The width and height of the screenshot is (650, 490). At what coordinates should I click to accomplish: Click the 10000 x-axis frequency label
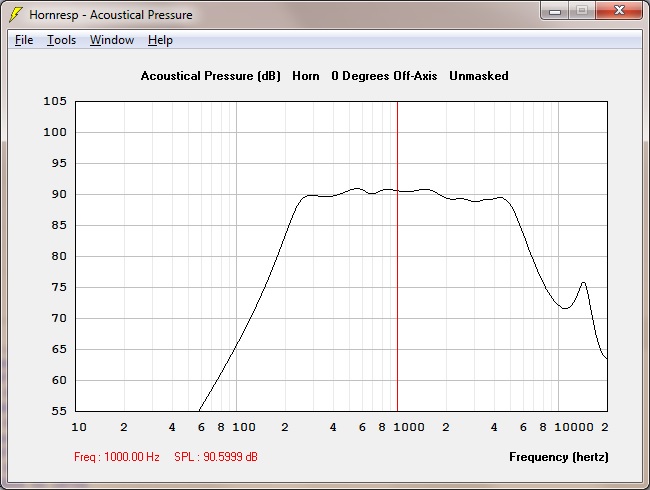coord(574,427)
